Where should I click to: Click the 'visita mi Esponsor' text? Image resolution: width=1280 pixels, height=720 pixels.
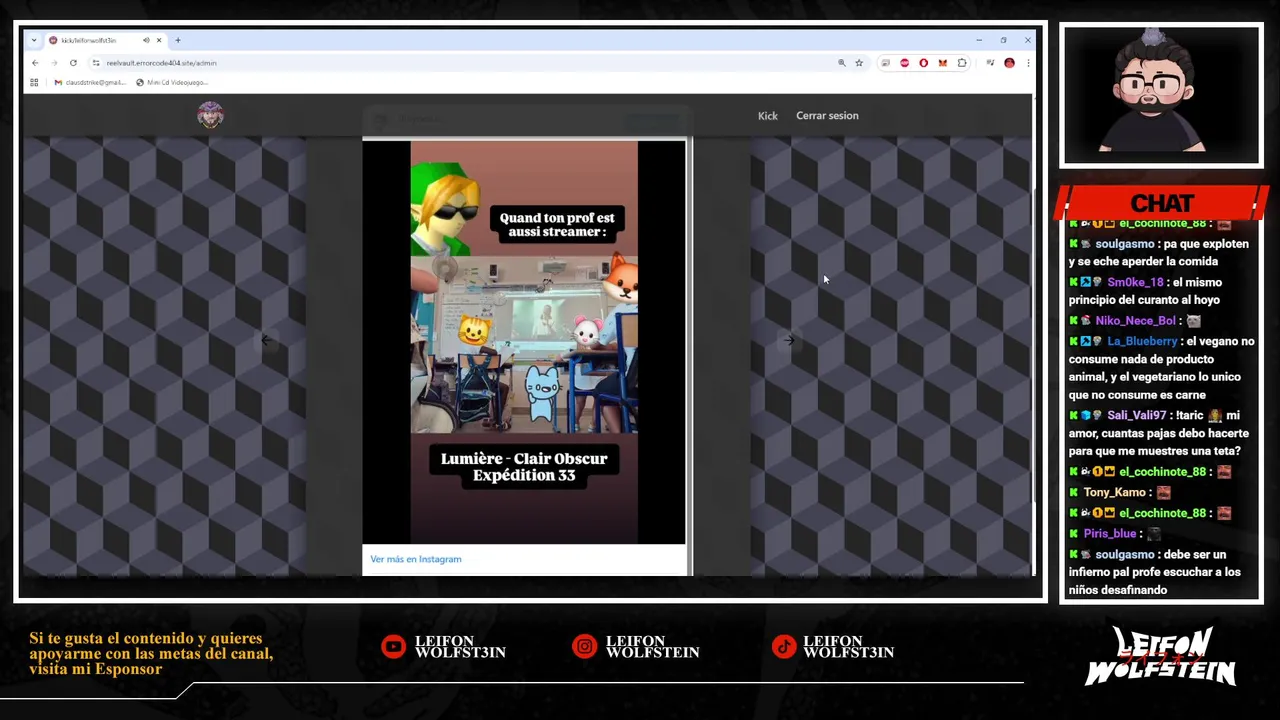[95, 669]
